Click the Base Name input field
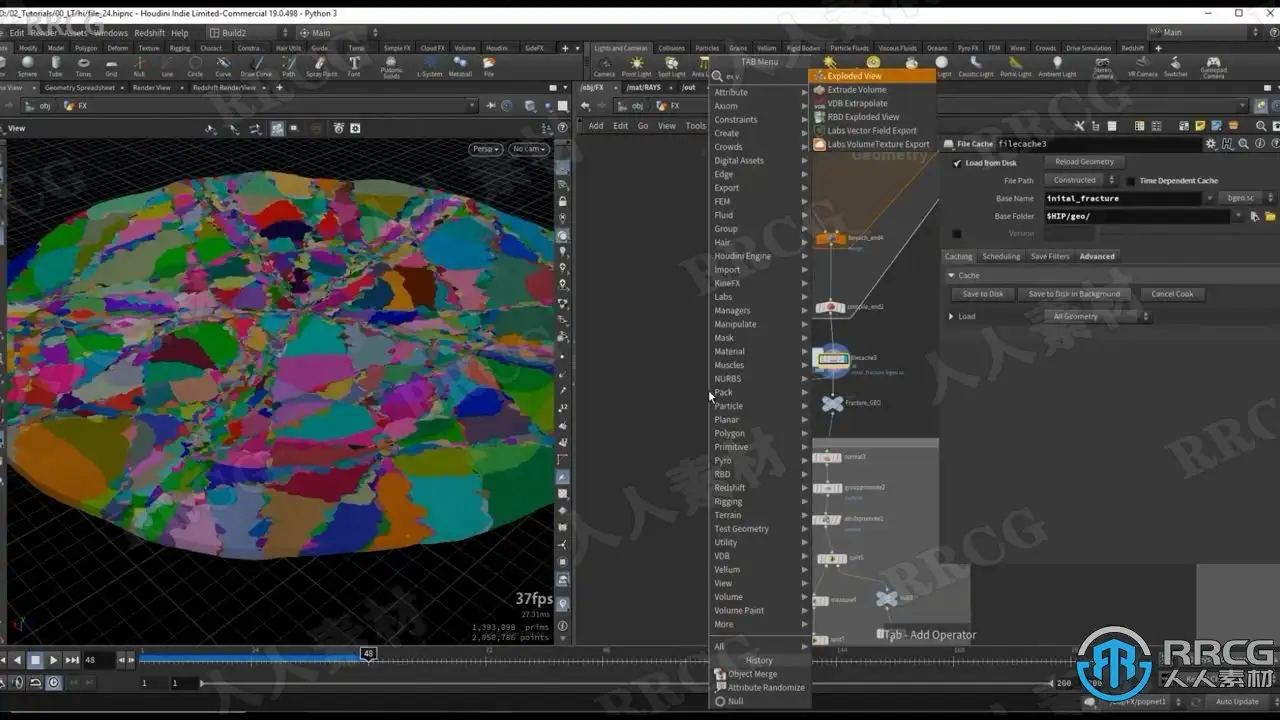The width and height of the screenshot is (1280, 720). [x=1123, y=198]
